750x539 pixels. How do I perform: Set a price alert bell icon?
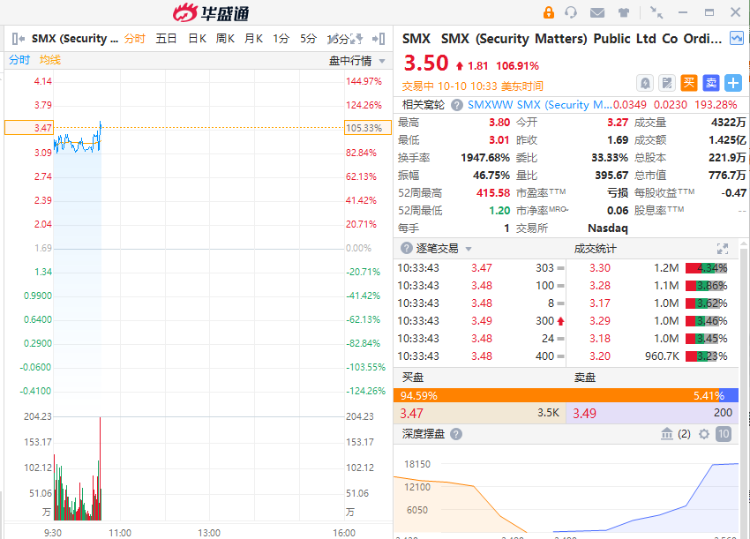[645, 83]
